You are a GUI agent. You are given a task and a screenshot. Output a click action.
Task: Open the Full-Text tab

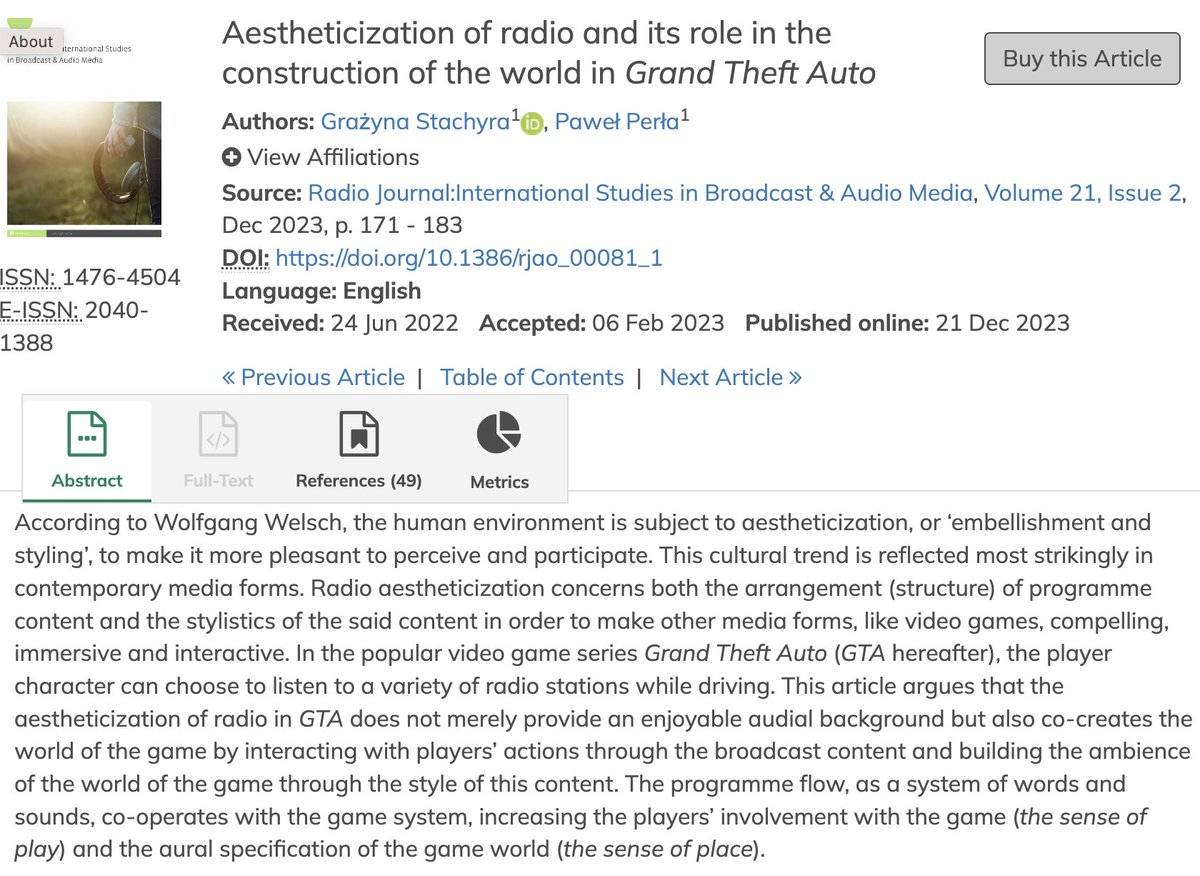pyautogui.click(x=218, y=449)
